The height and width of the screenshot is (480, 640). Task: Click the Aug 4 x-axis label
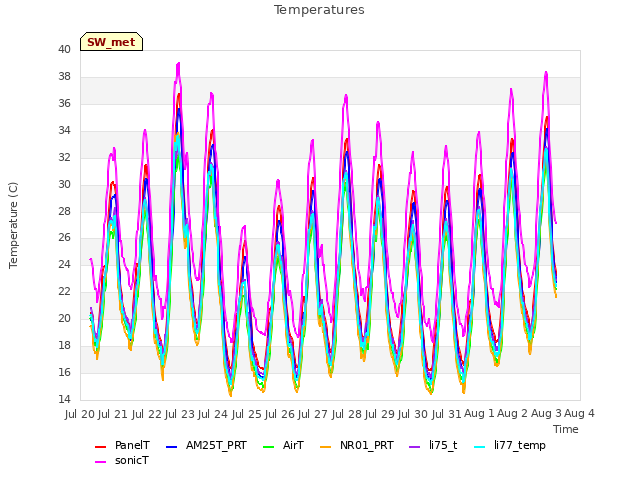pyautogui.click(x=579, y=414)
